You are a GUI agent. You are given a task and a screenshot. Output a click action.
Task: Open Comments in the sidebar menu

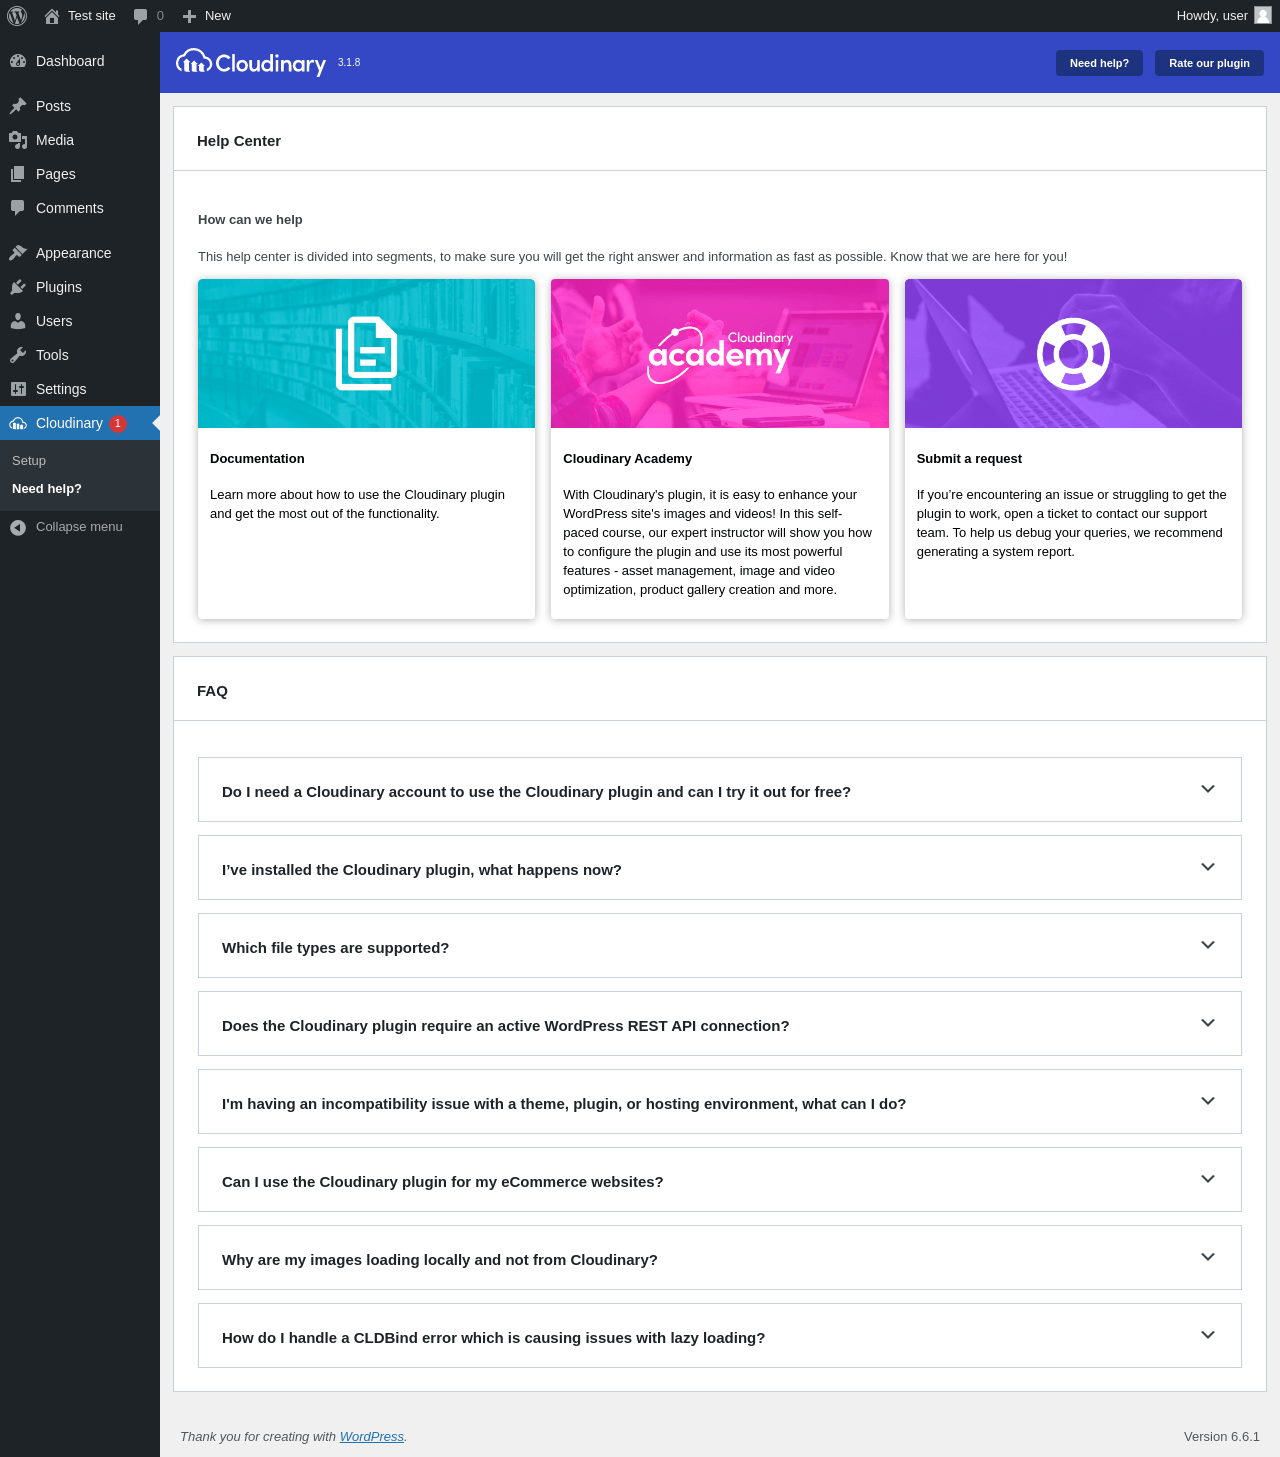[x=80, y=208]
